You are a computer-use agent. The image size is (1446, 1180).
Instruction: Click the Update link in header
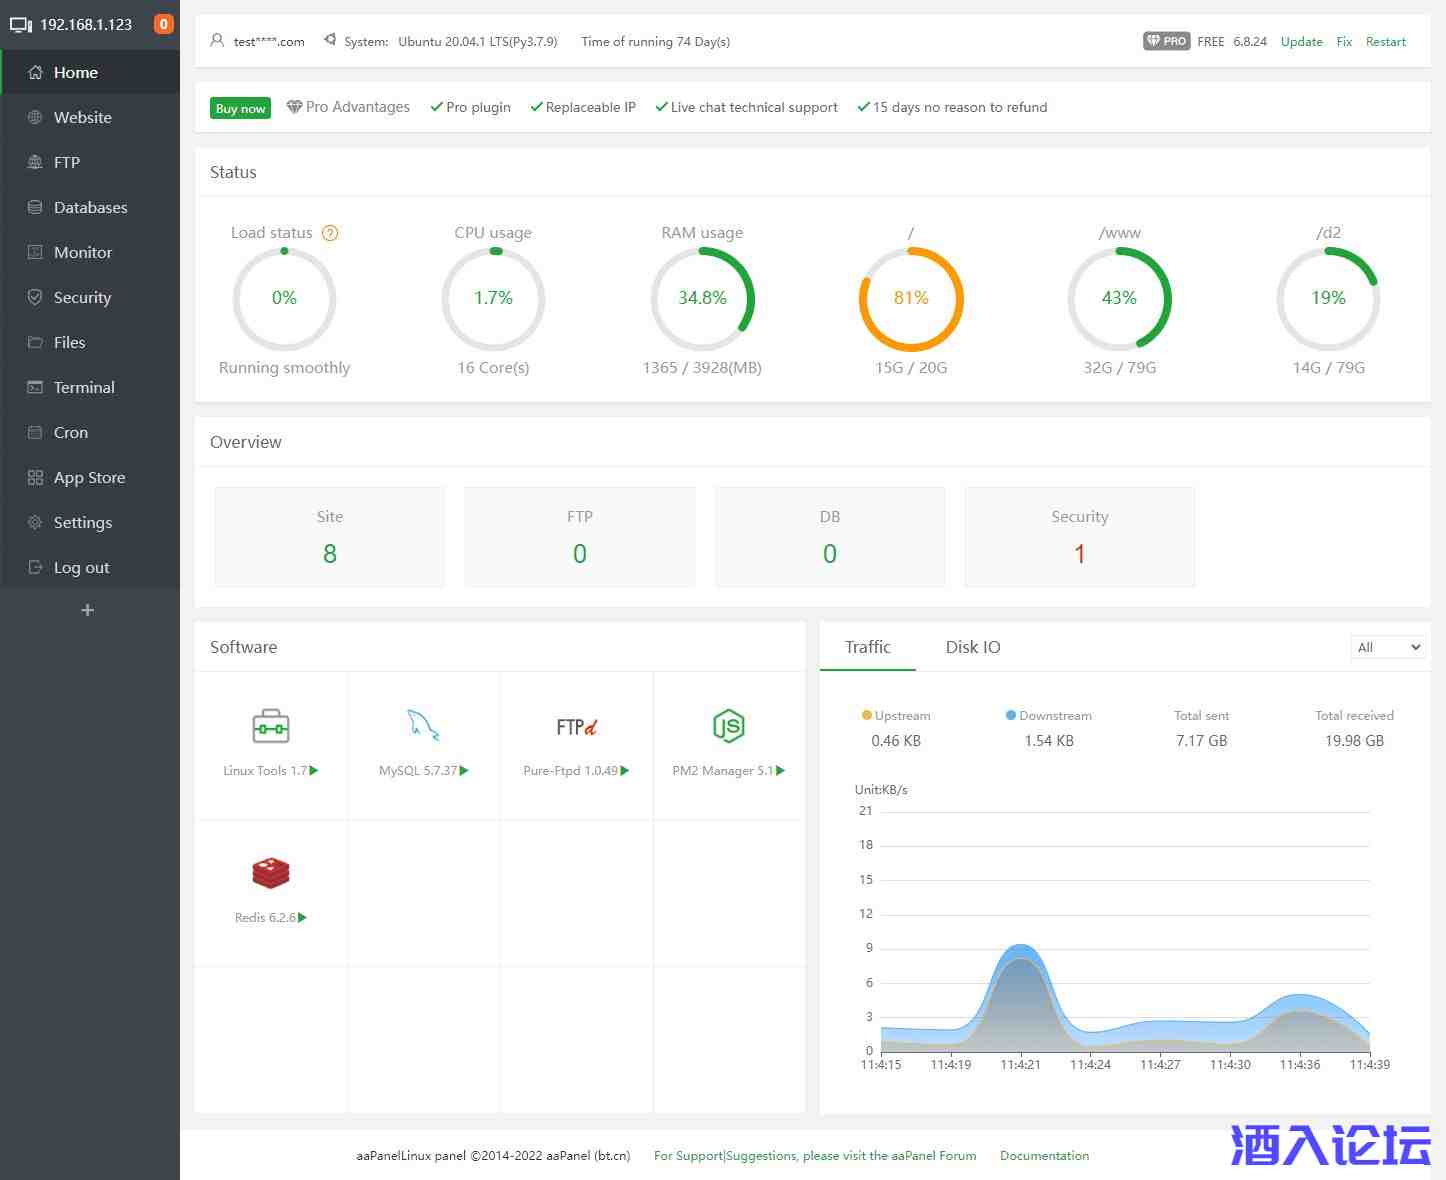pyautogui.click(x=1301, y=42)
